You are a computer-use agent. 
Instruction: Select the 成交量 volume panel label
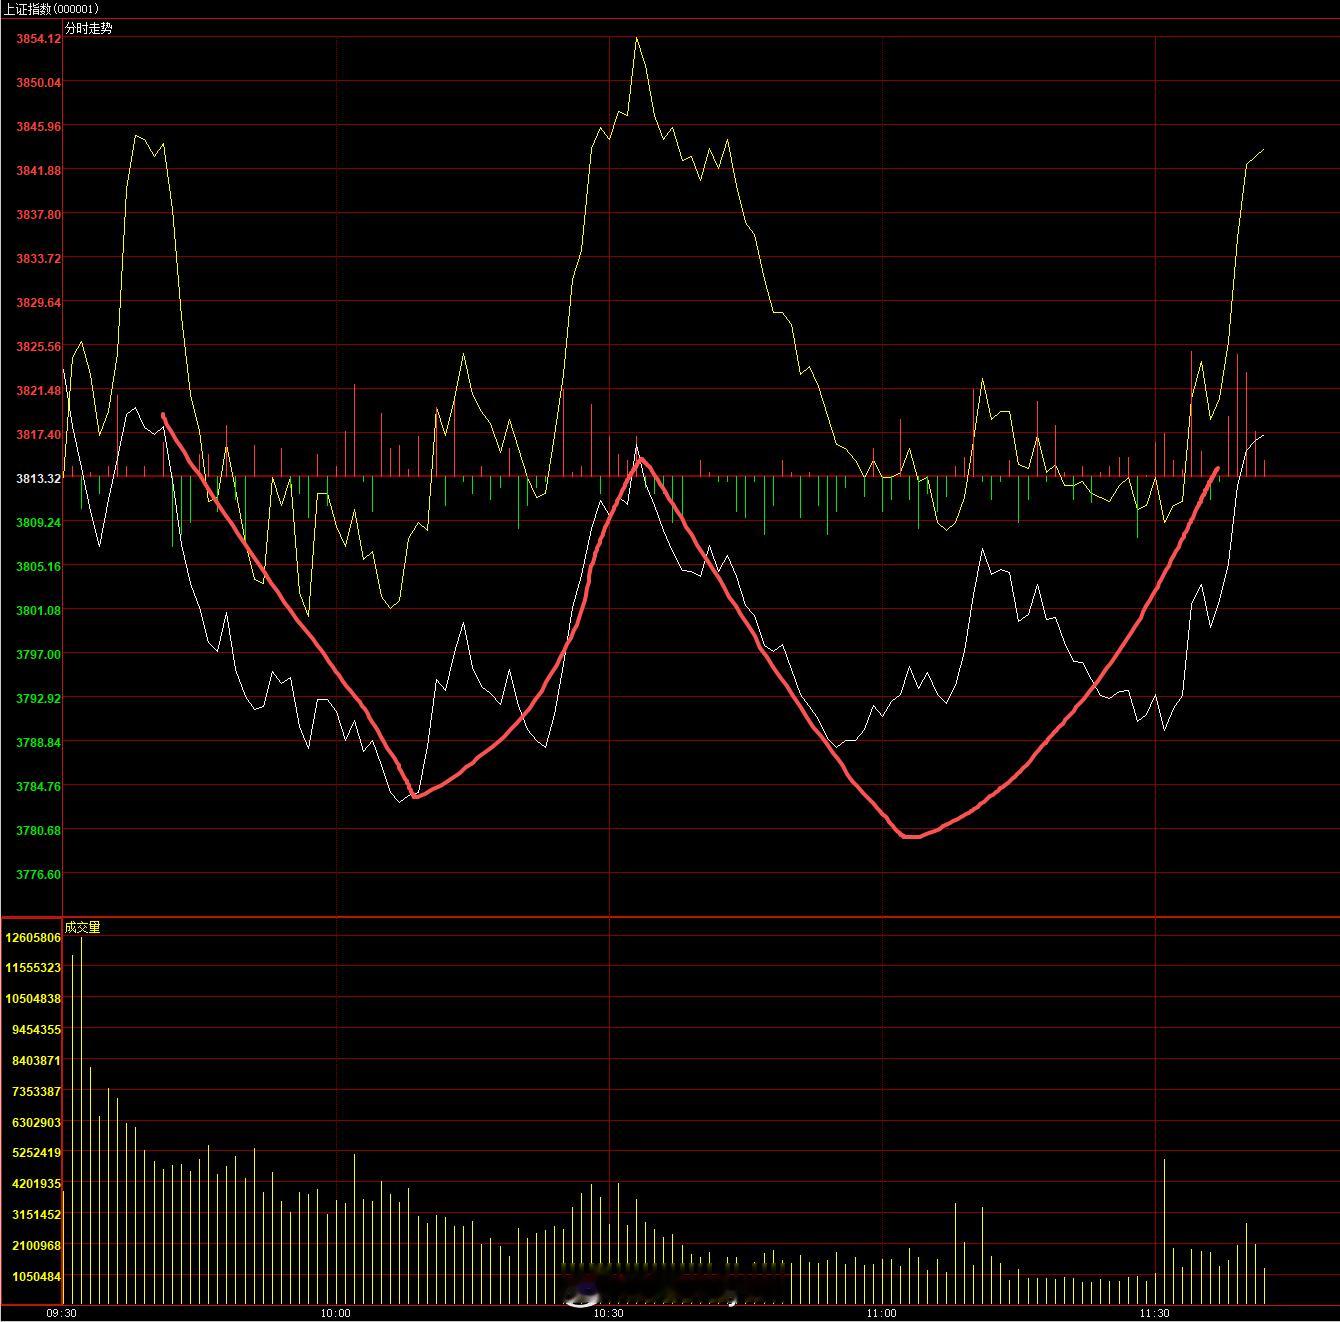(82, 927)
